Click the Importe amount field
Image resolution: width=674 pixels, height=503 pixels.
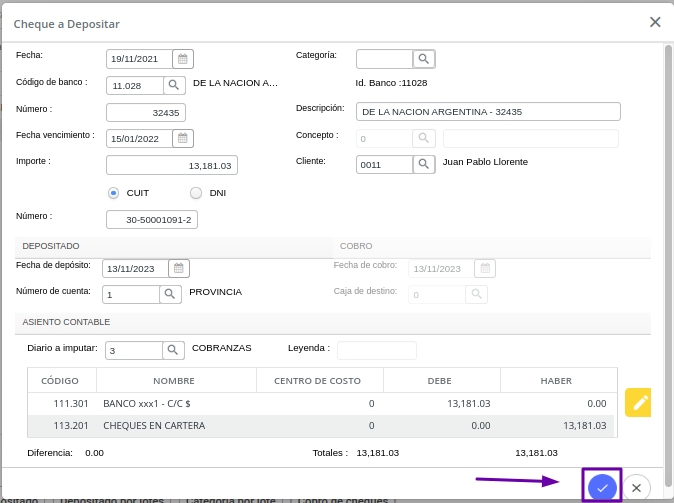coord(172,165)
